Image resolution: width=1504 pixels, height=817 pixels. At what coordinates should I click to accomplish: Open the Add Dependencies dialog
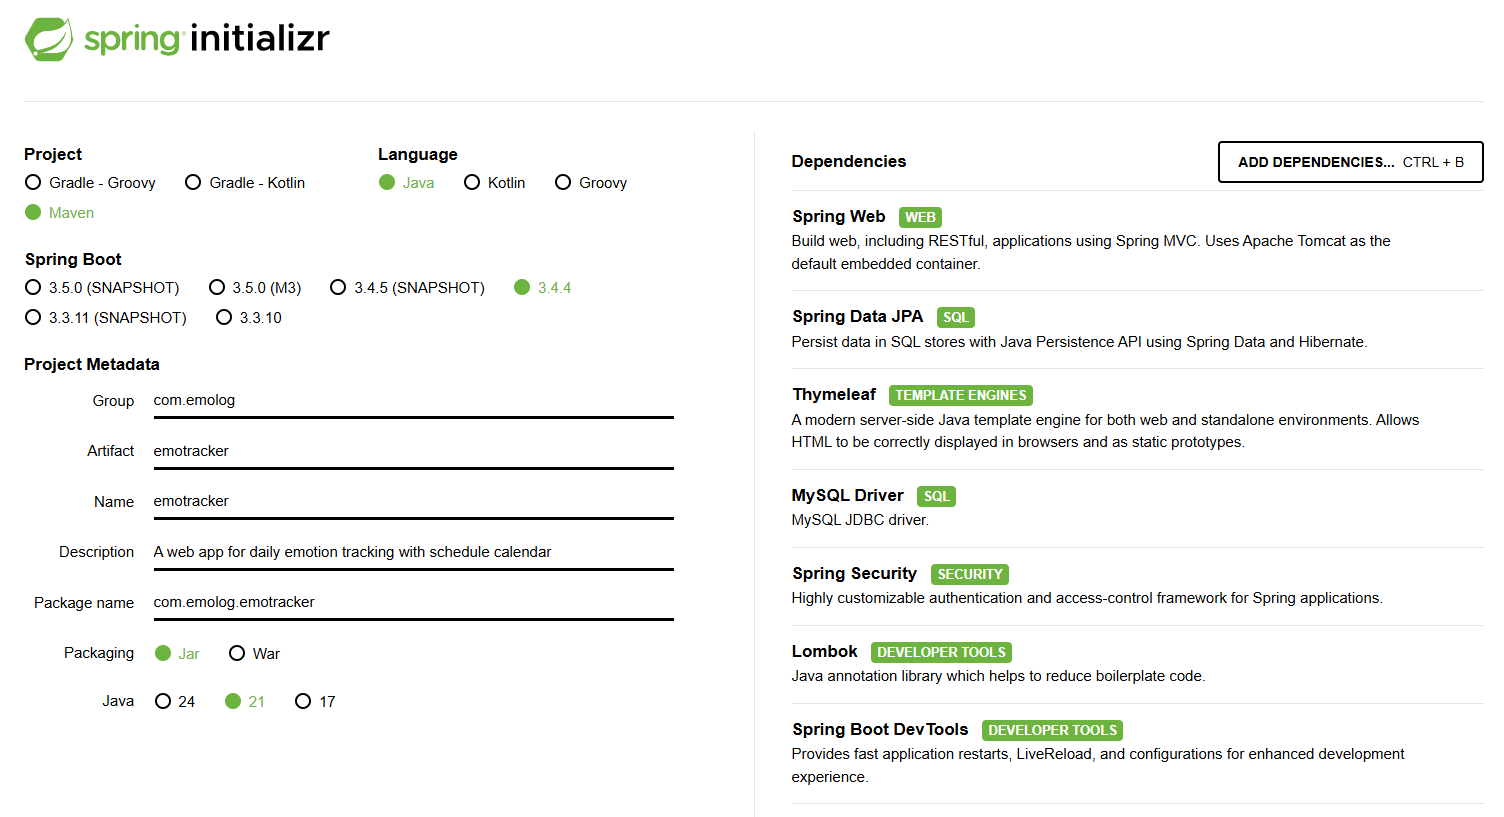pyautogui.click(x=1350, y=162)
